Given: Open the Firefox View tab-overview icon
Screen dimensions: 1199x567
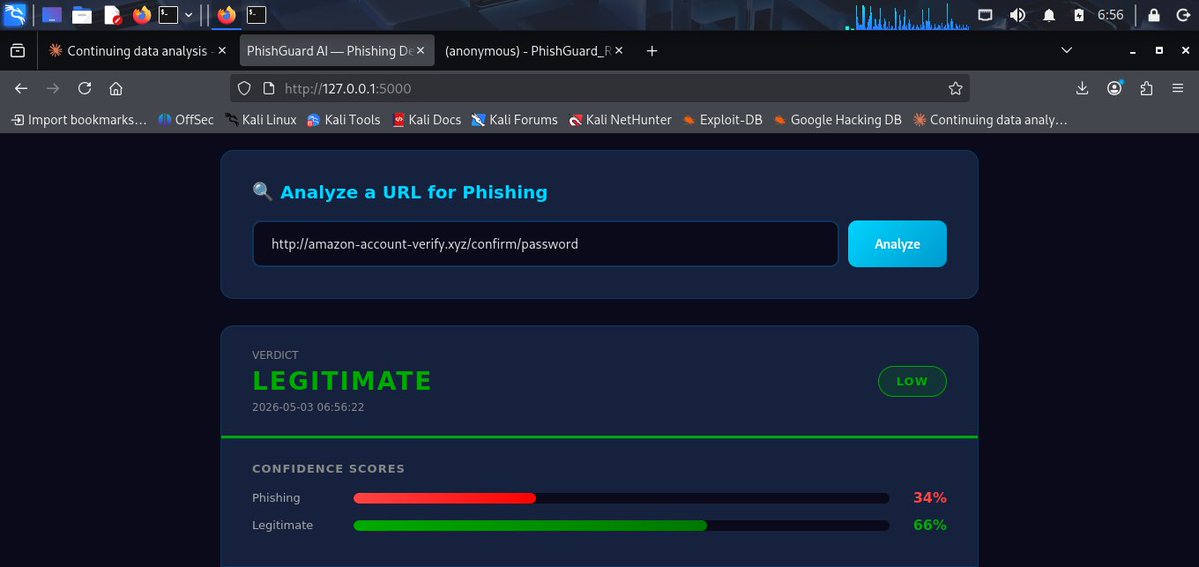Looking at the screenshot, I should pos(18,51).
